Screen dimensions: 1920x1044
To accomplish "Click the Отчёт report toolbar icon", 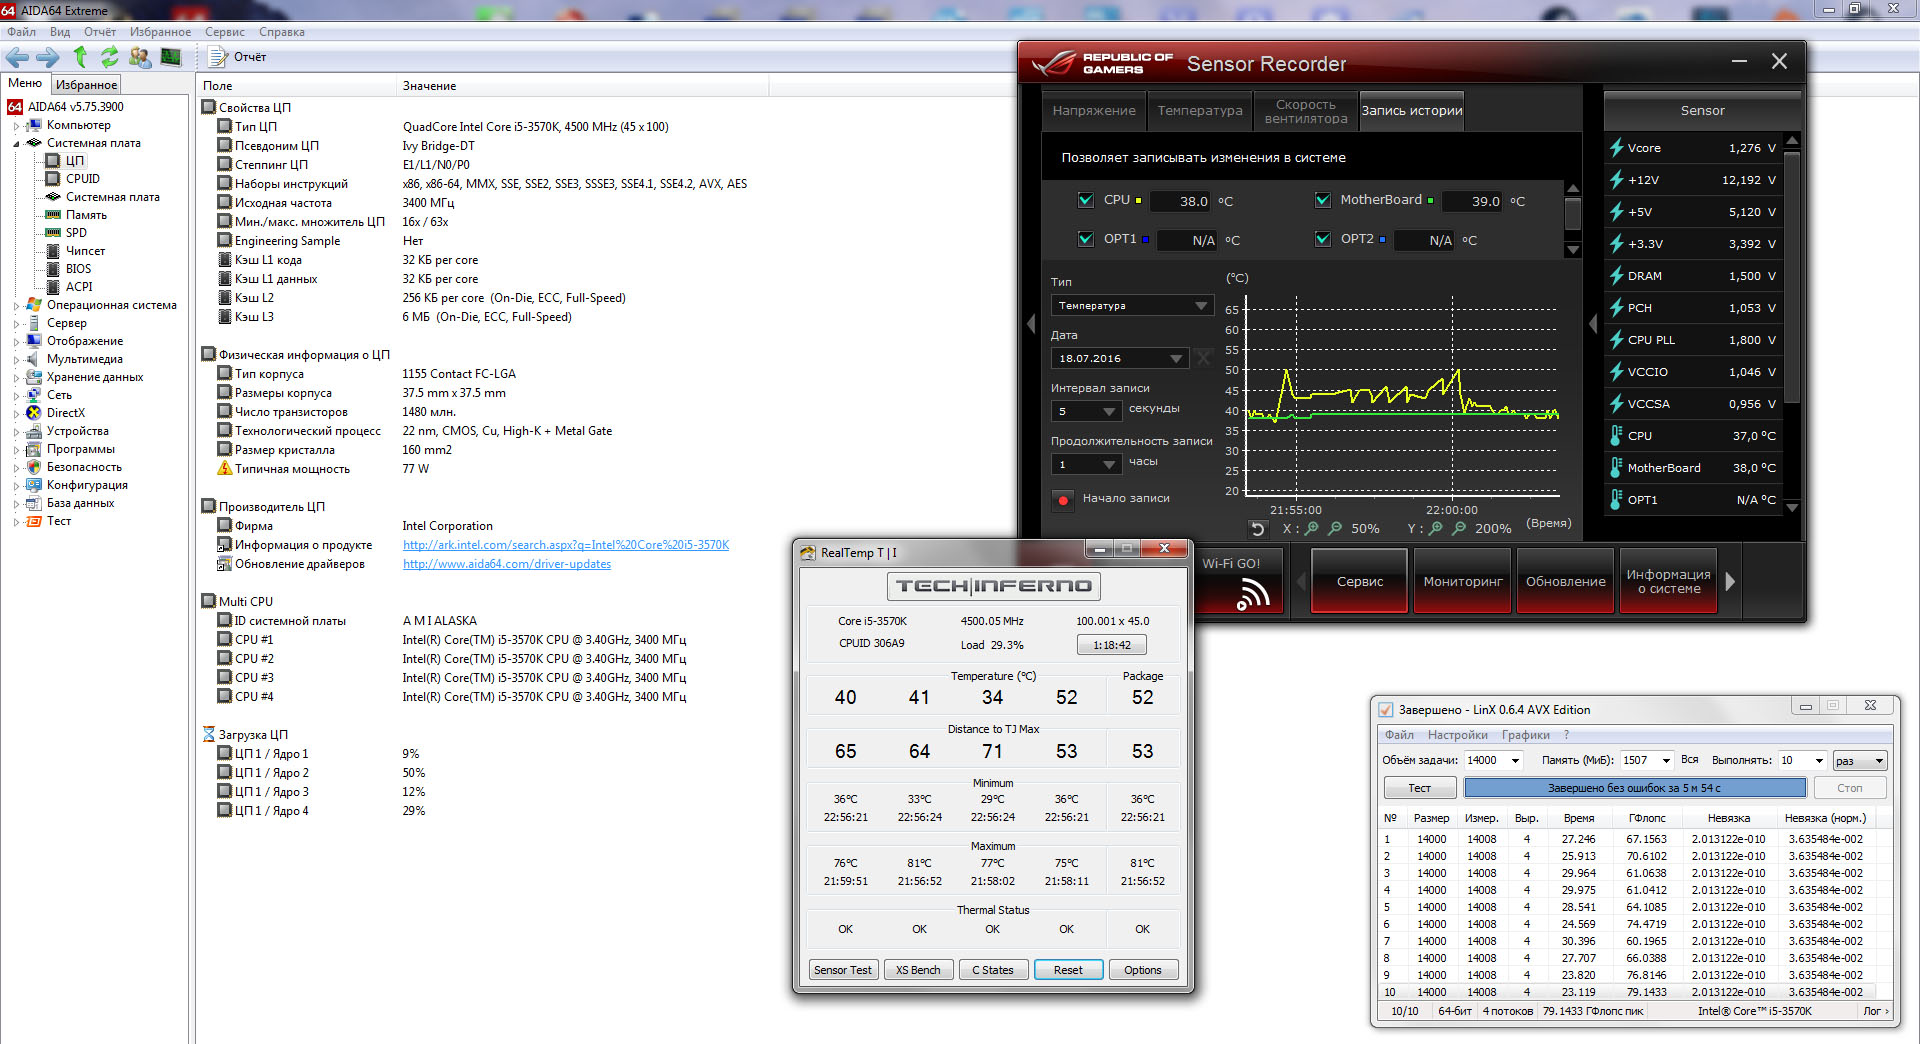I will [x=217, y=57].
